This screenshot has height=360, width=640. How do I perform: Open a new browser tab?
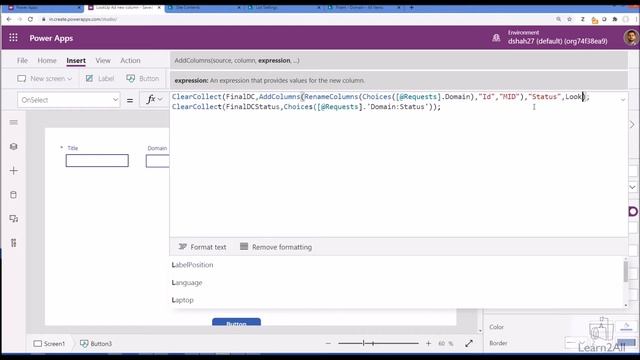(411, 7)
